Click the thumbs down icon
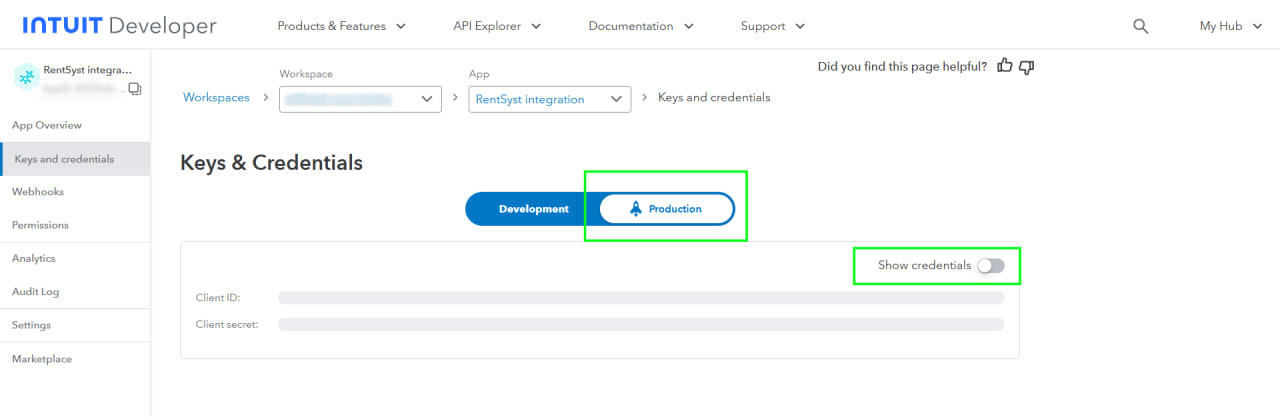 [1026, 66]
